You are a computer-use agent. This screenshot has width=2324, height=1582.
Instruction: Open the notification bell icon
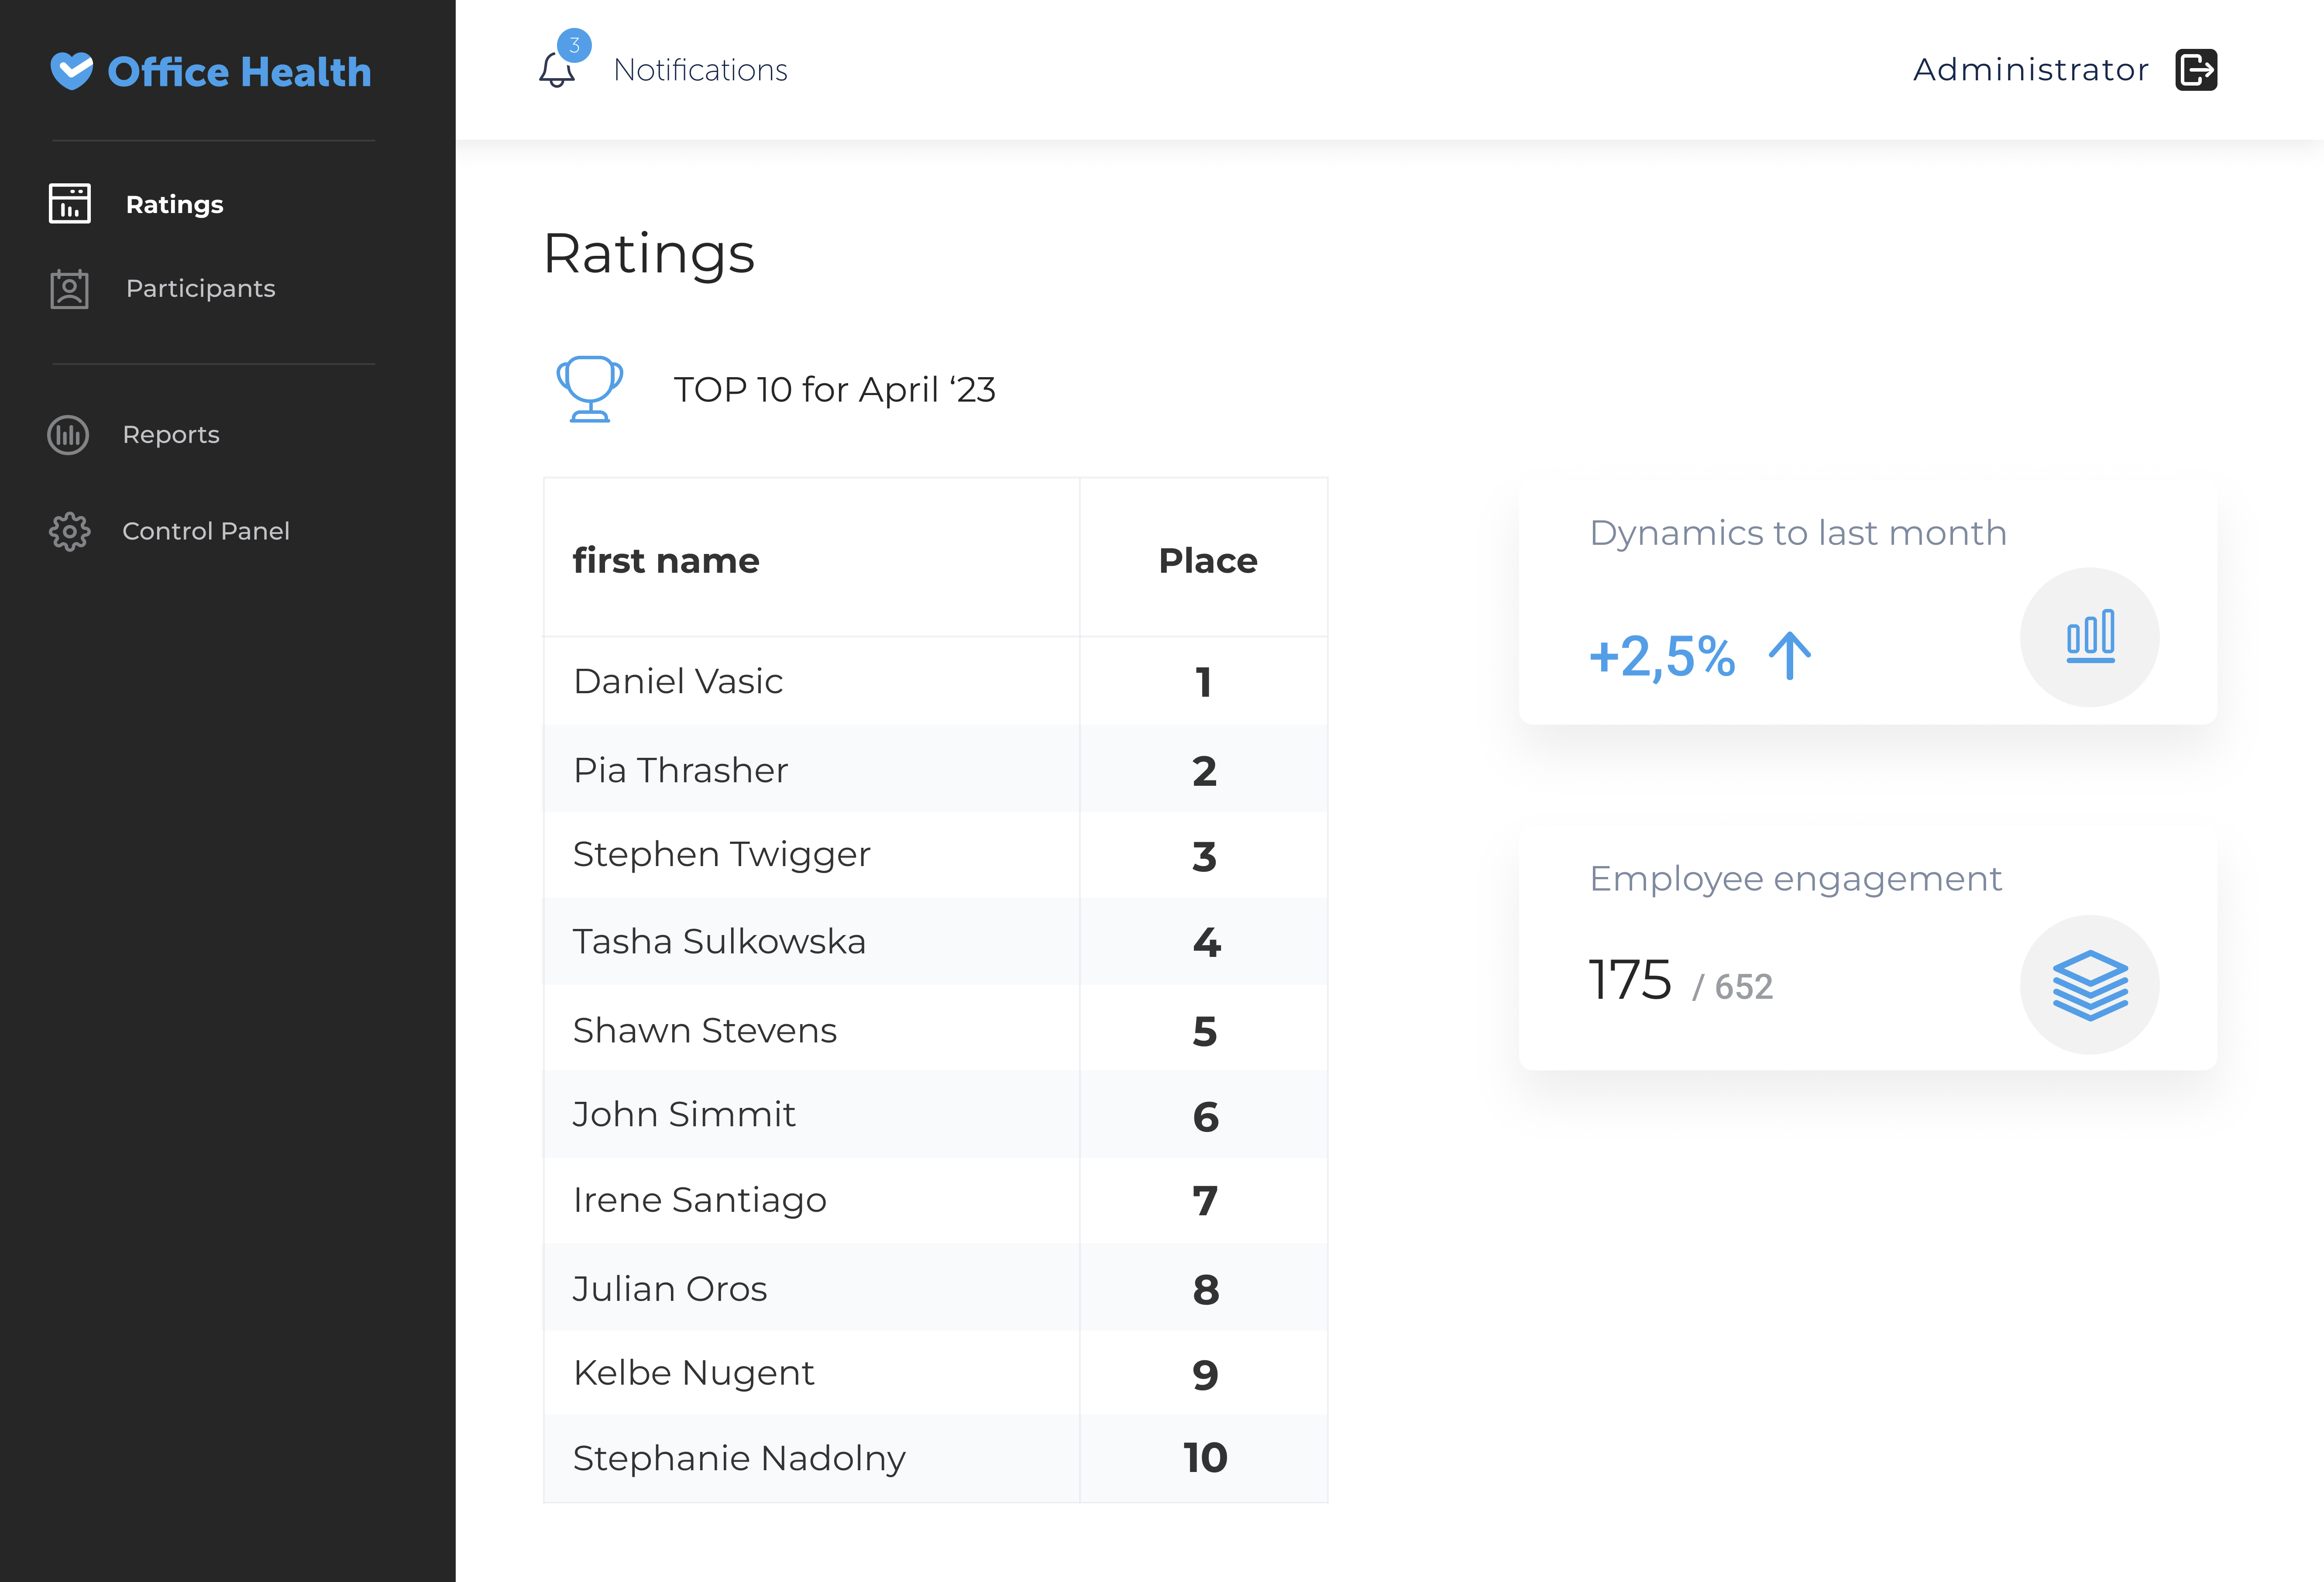tap(557, 70)
